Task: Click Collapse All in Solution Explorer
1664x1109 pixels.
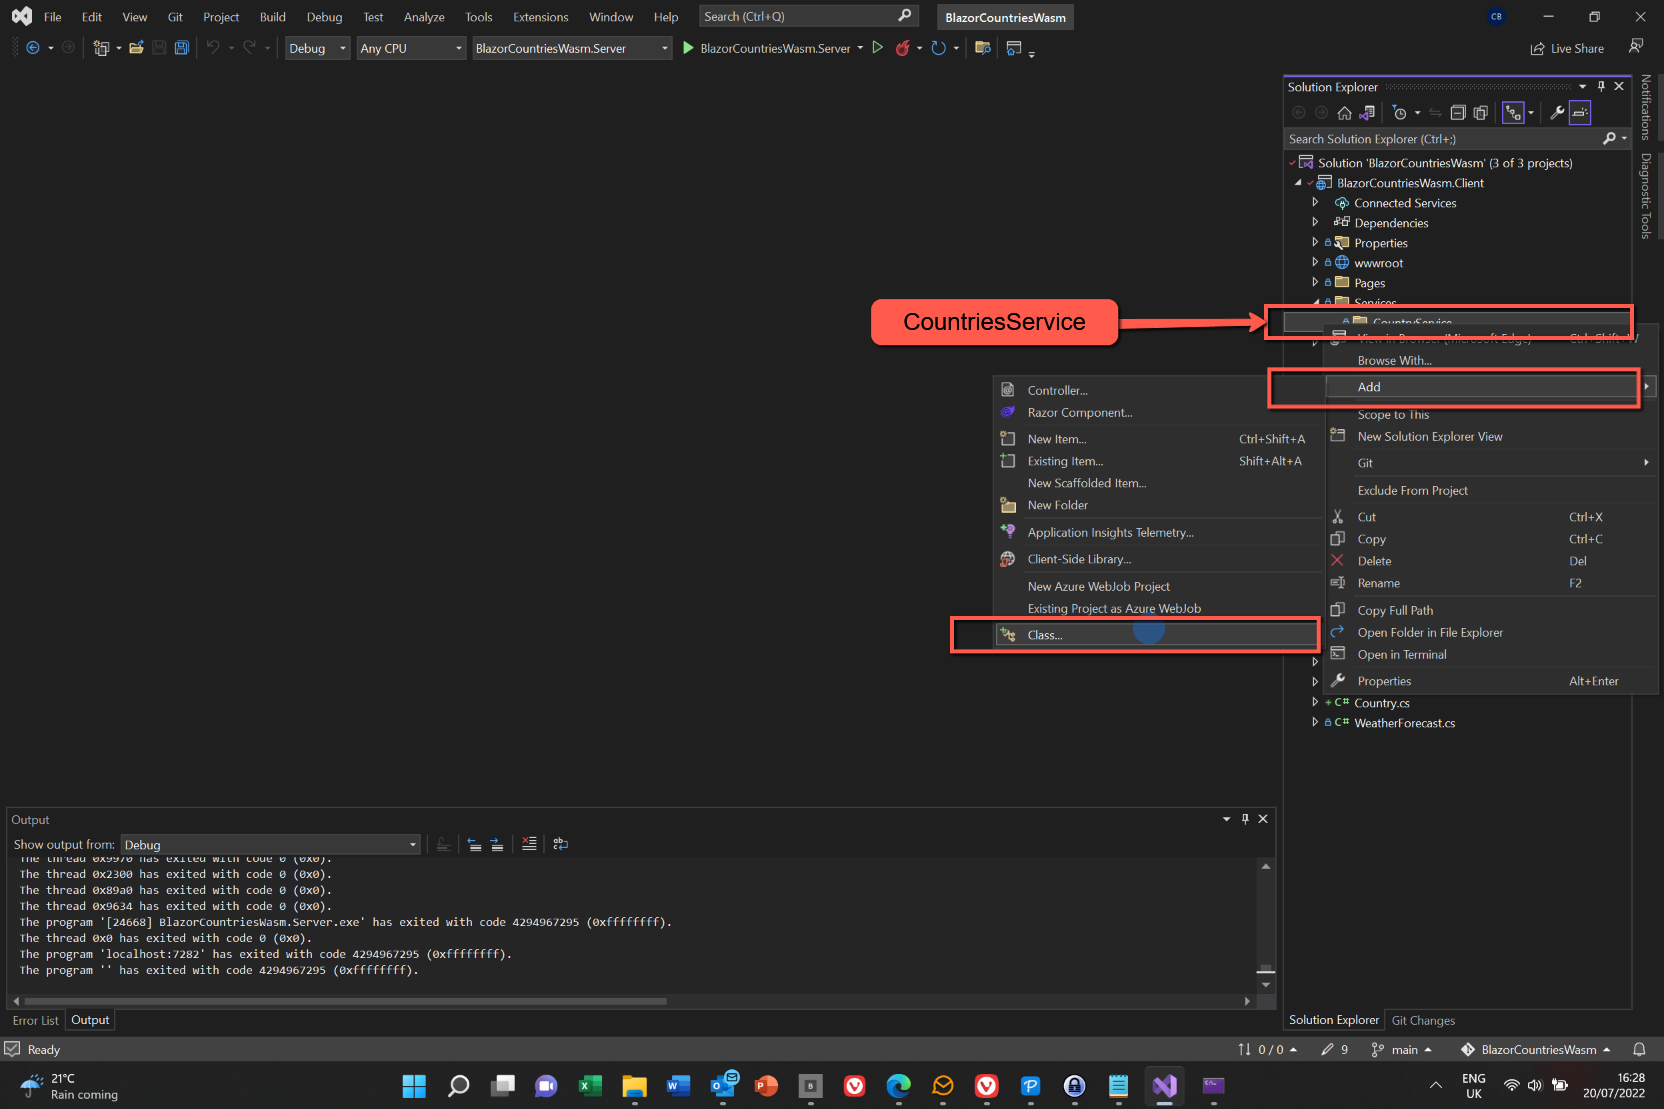Action: 1458,113
